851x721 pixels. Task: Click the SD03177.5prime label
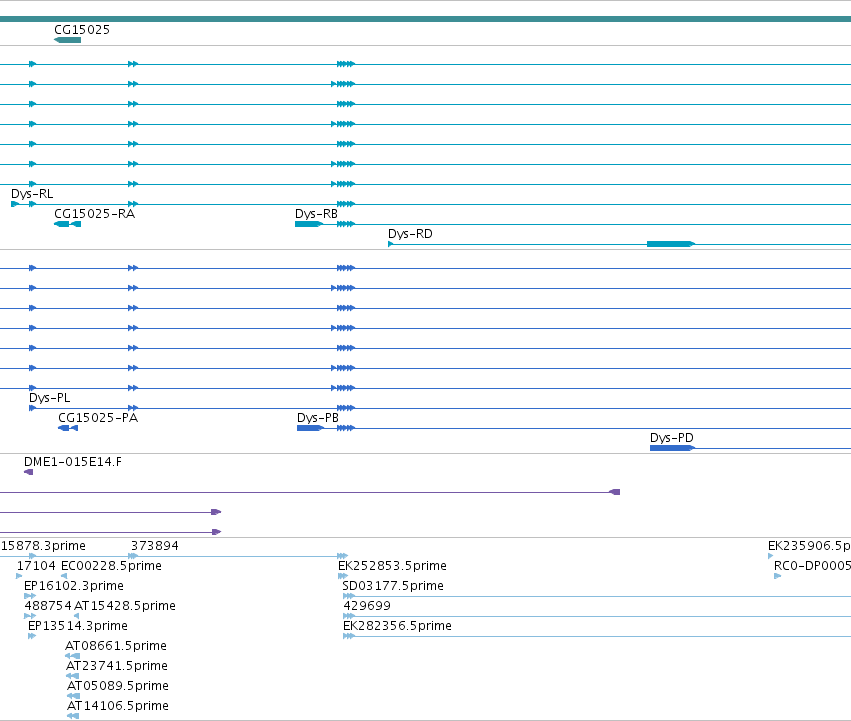(393, 586)
